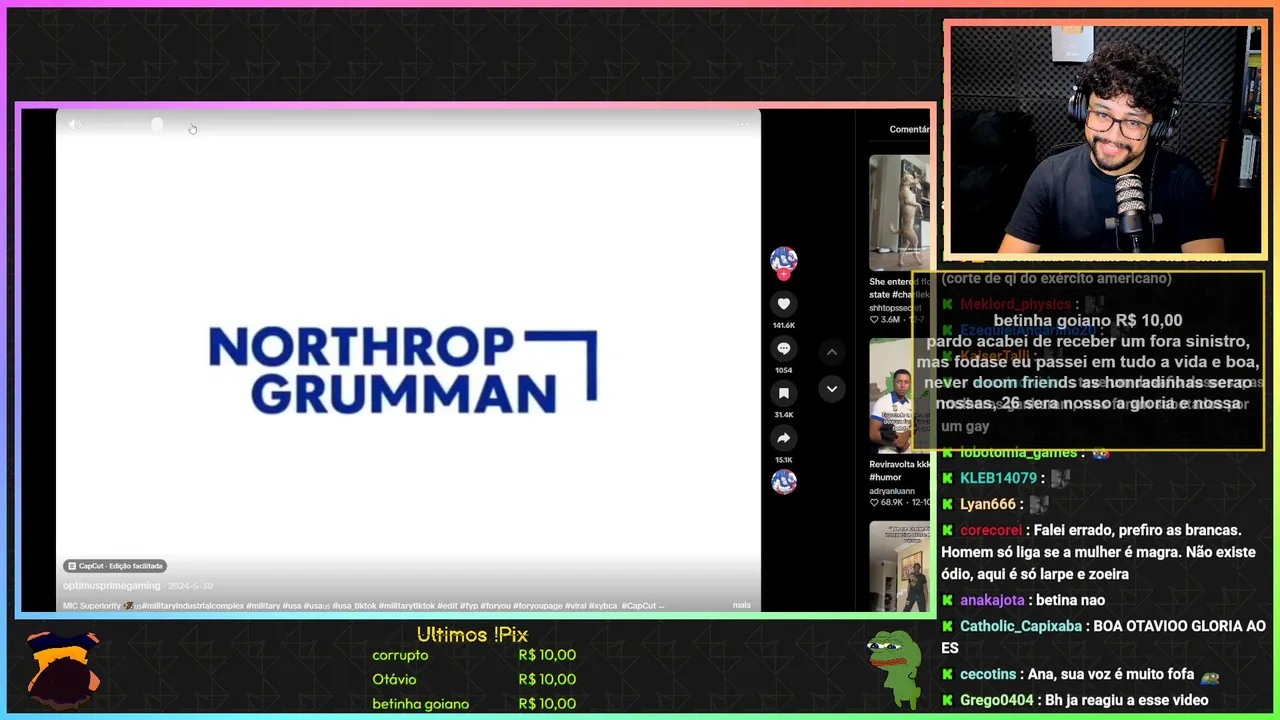Click the emote in lobotomia_games message
The image size is (1280, 720).
[1100, 453]
